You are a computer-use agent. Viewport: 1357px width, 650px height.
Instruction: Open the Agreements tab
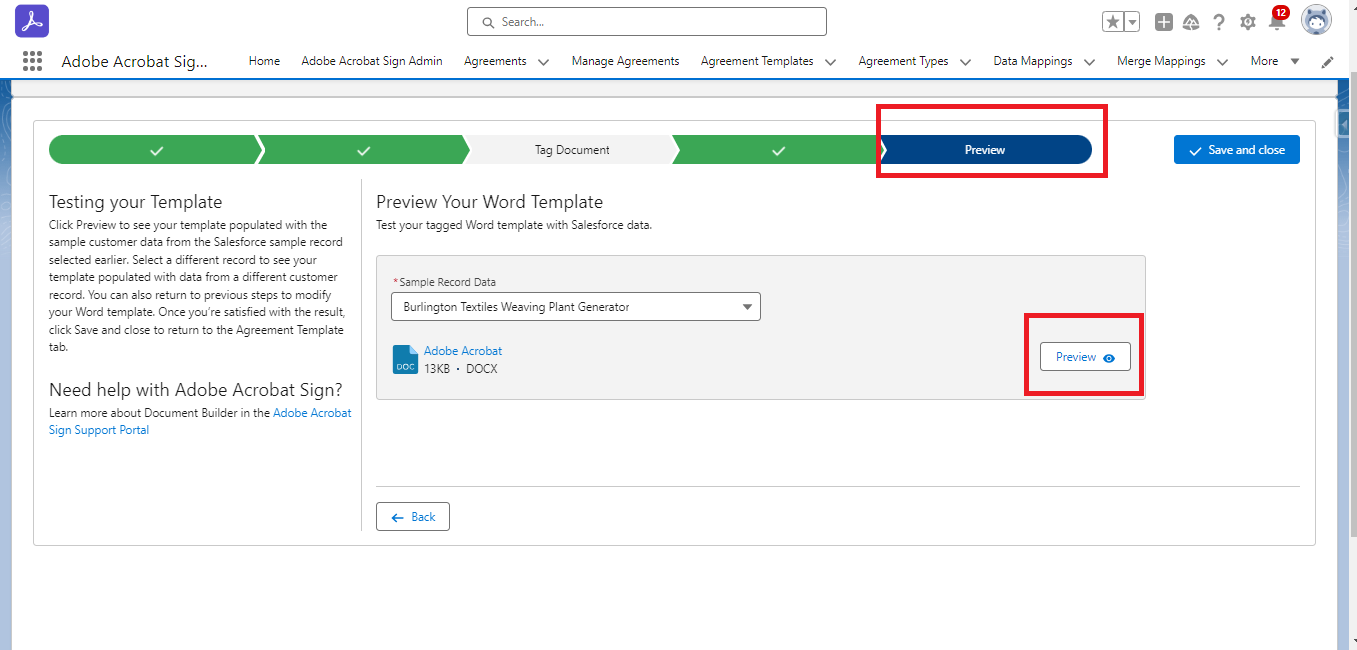pyautogui.click(x=495, y=61)
